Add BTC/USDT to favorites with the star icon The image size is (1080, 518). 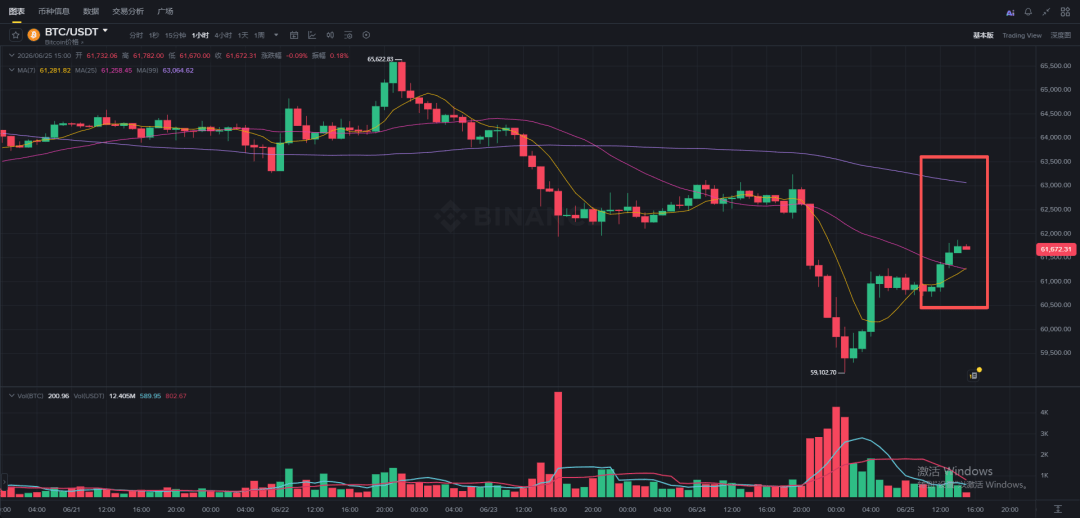(15, 34)
